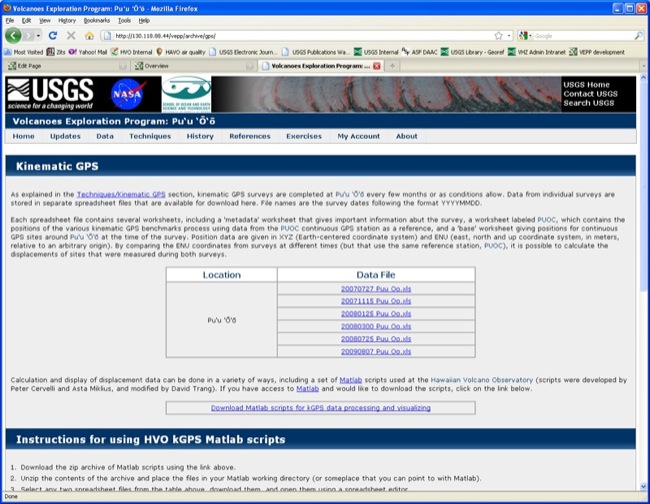The image size is (650, 504).
Task: Open the Home page icon in toolbar
Action: (x=89, y=36)
